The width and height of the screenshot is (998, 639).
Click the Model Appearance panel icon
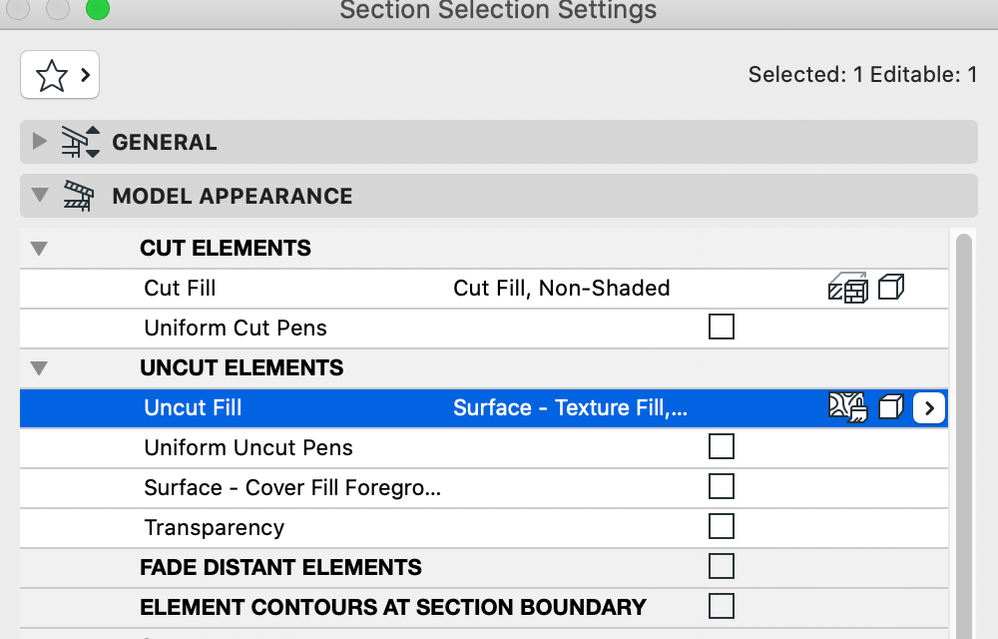coord(78,196)
